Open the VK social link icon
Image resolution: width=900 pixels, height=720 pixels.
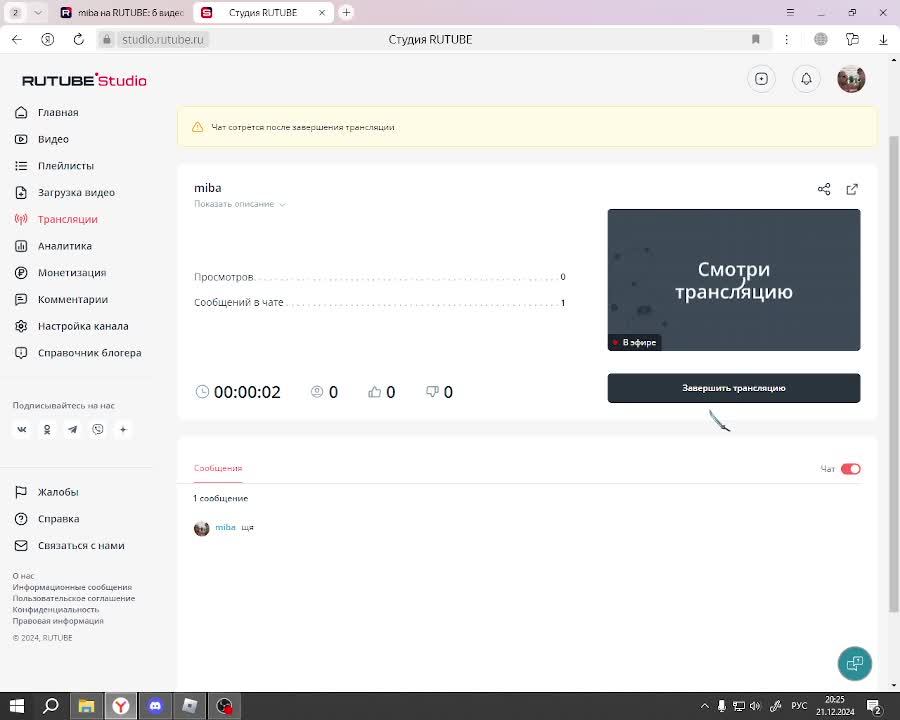[x=22, y=429]
